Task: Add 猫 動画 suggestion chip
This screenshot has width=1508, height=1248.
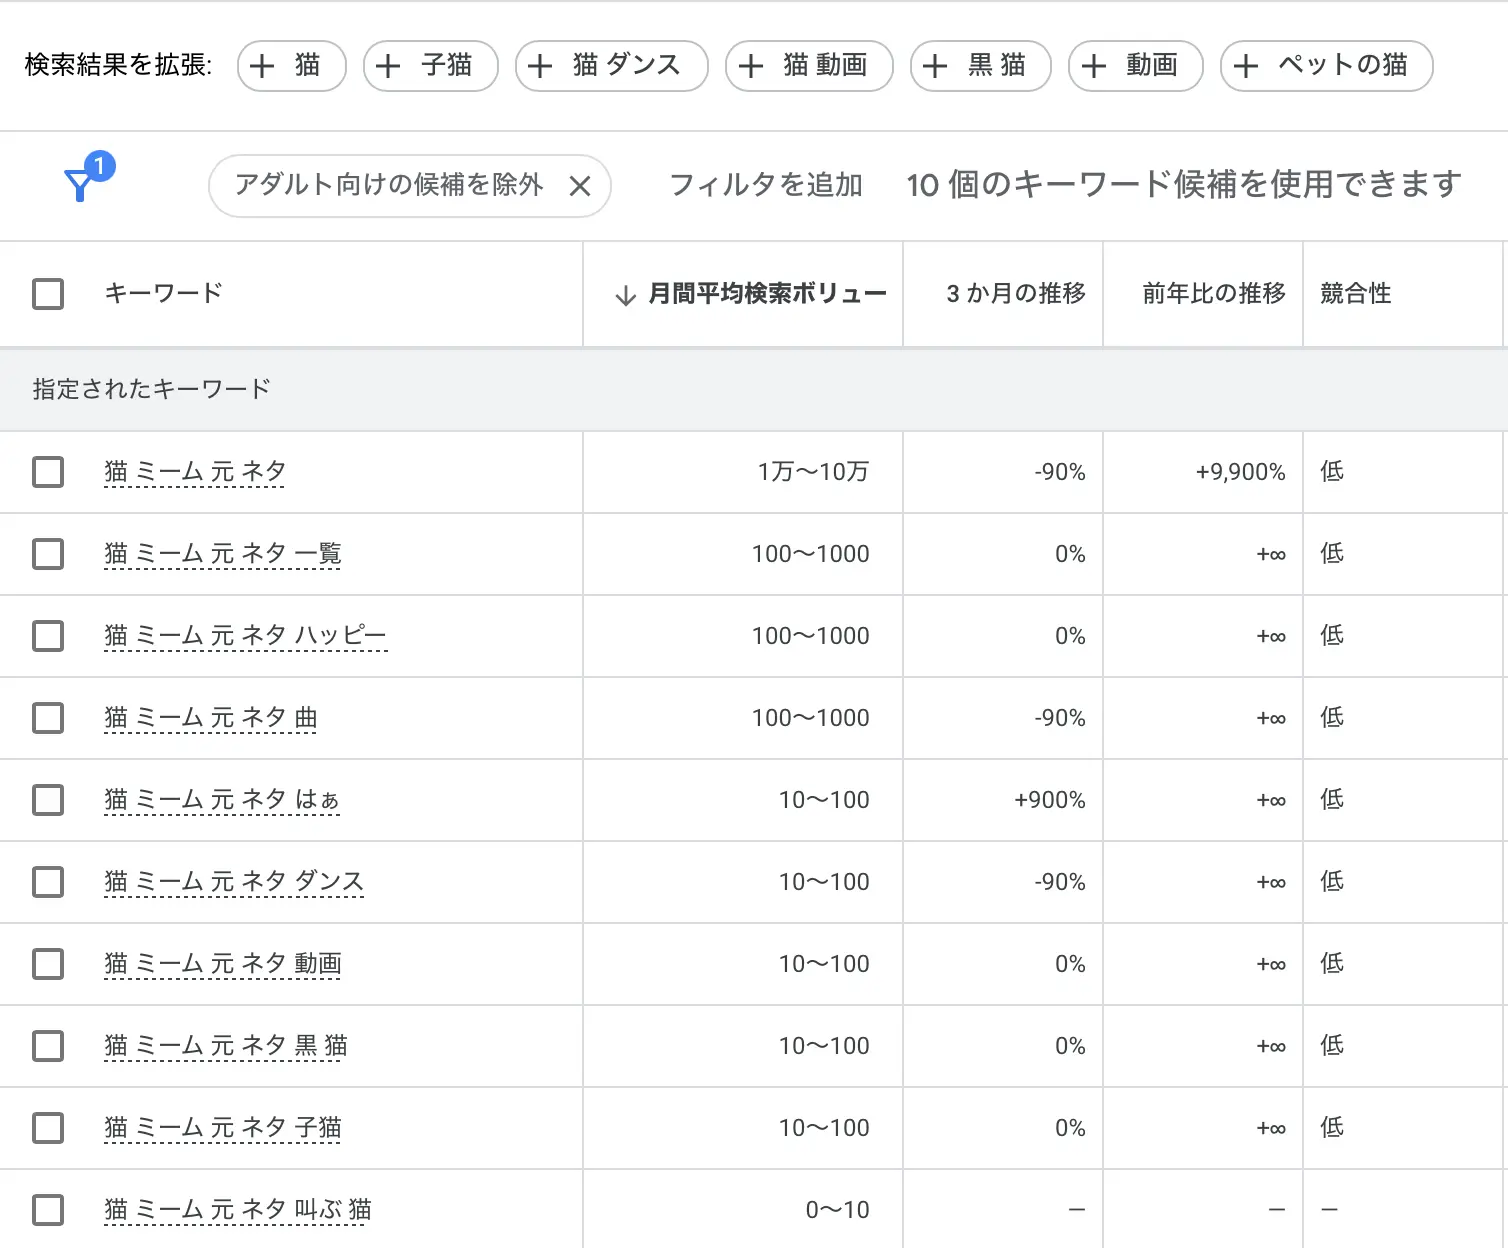Action: pyautogui.click(x=808, y=66)
